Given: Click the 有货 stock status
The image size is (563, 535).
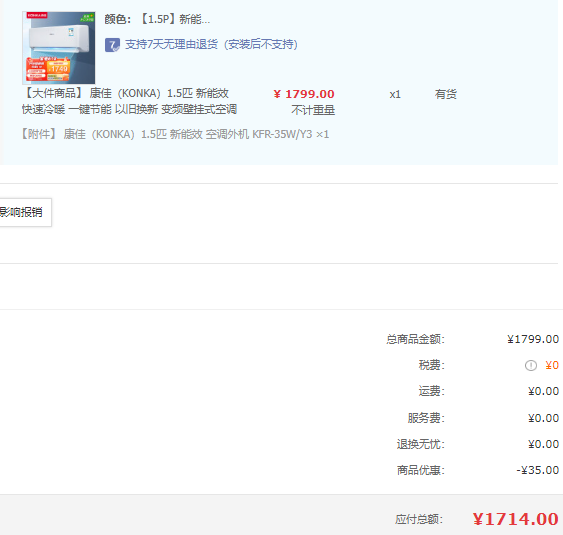Looking at the screenshot, I should [x=446, y=94].
